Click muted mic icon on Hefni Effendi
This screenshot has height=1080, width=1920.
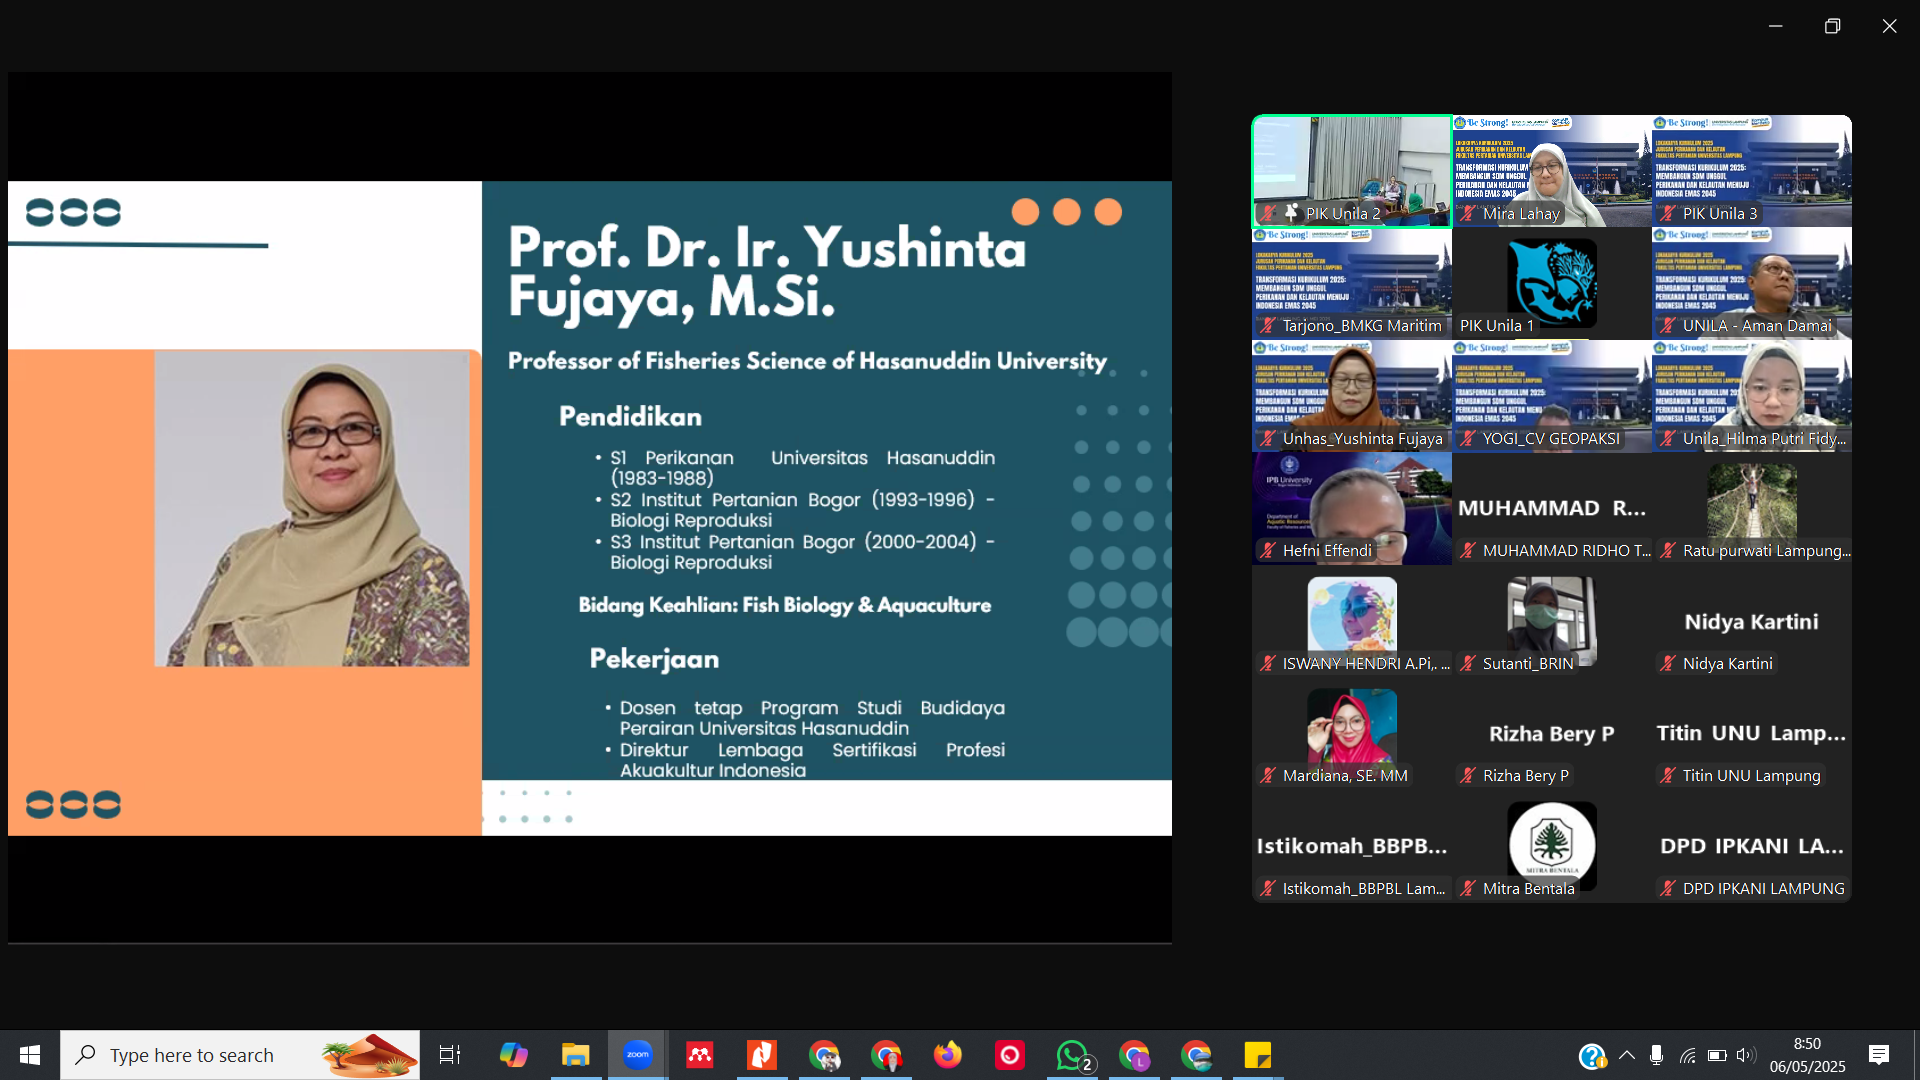(1267, 551)
